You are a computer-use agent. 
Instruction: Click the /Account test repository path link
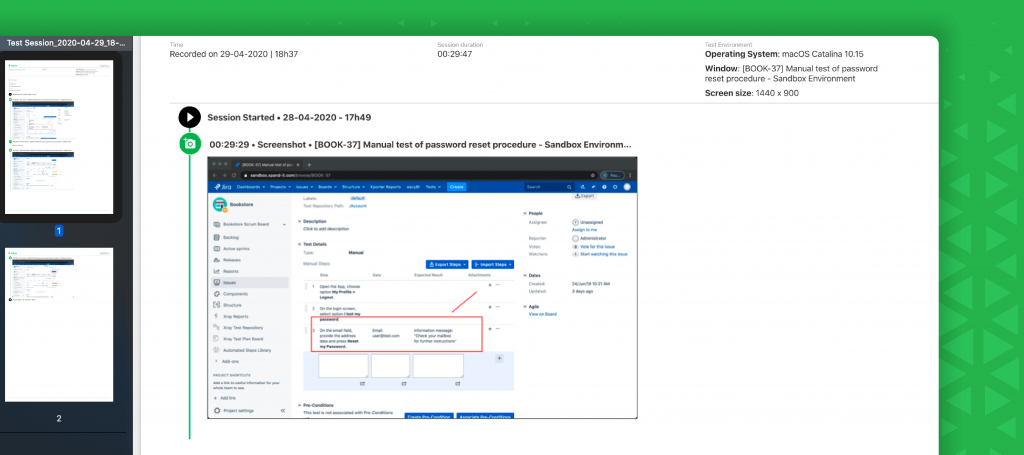click(357, 206)
